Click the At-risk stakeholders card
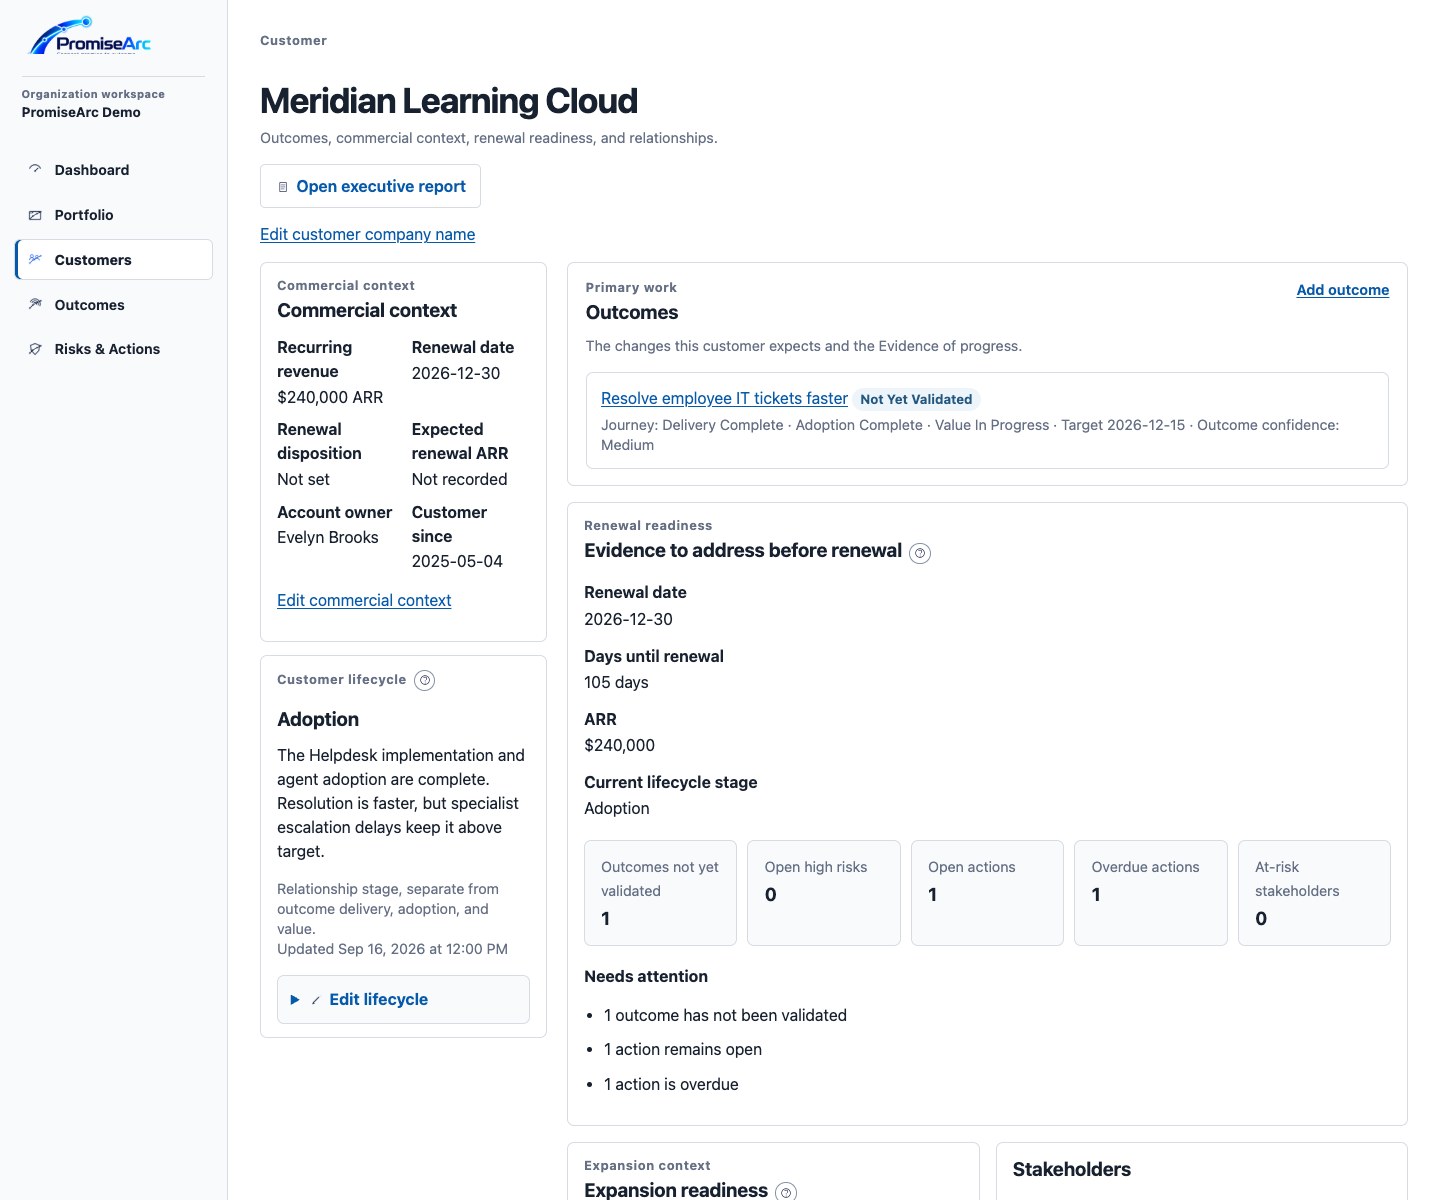Screen dimensions: 1440x1200 (x=1314, y=893)
